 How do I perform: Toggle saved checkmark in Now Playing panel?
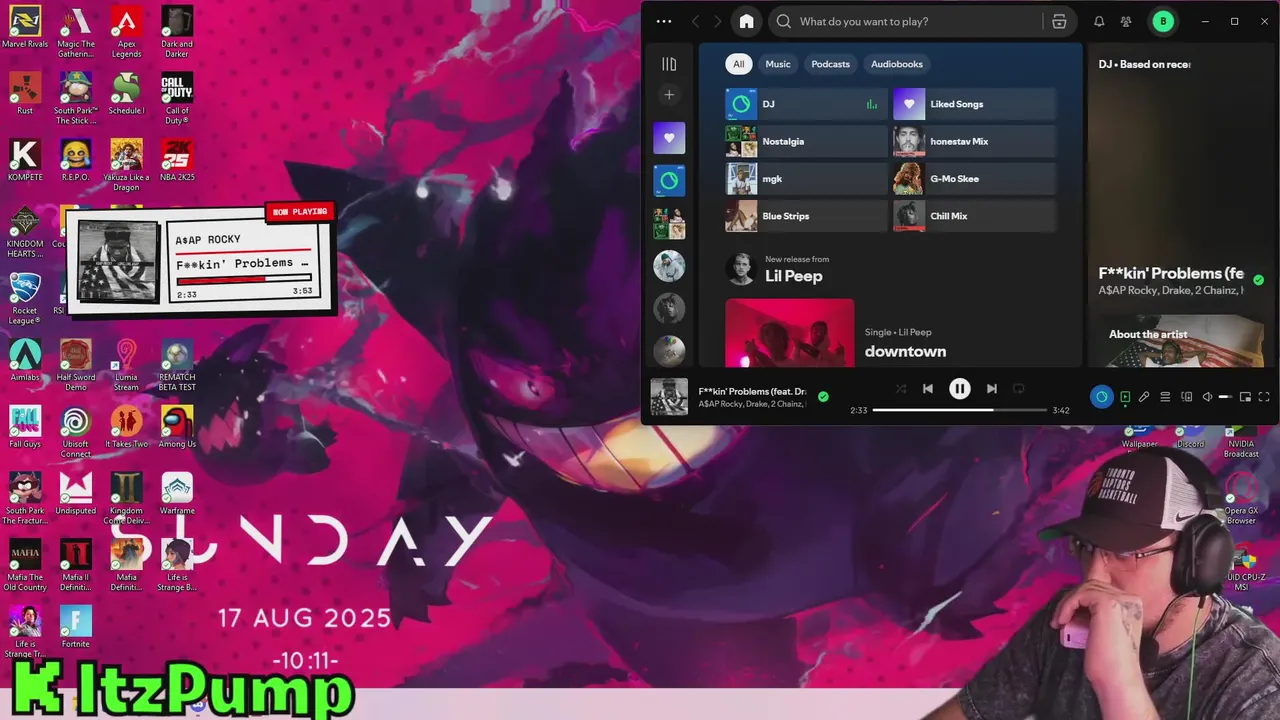1258,280
